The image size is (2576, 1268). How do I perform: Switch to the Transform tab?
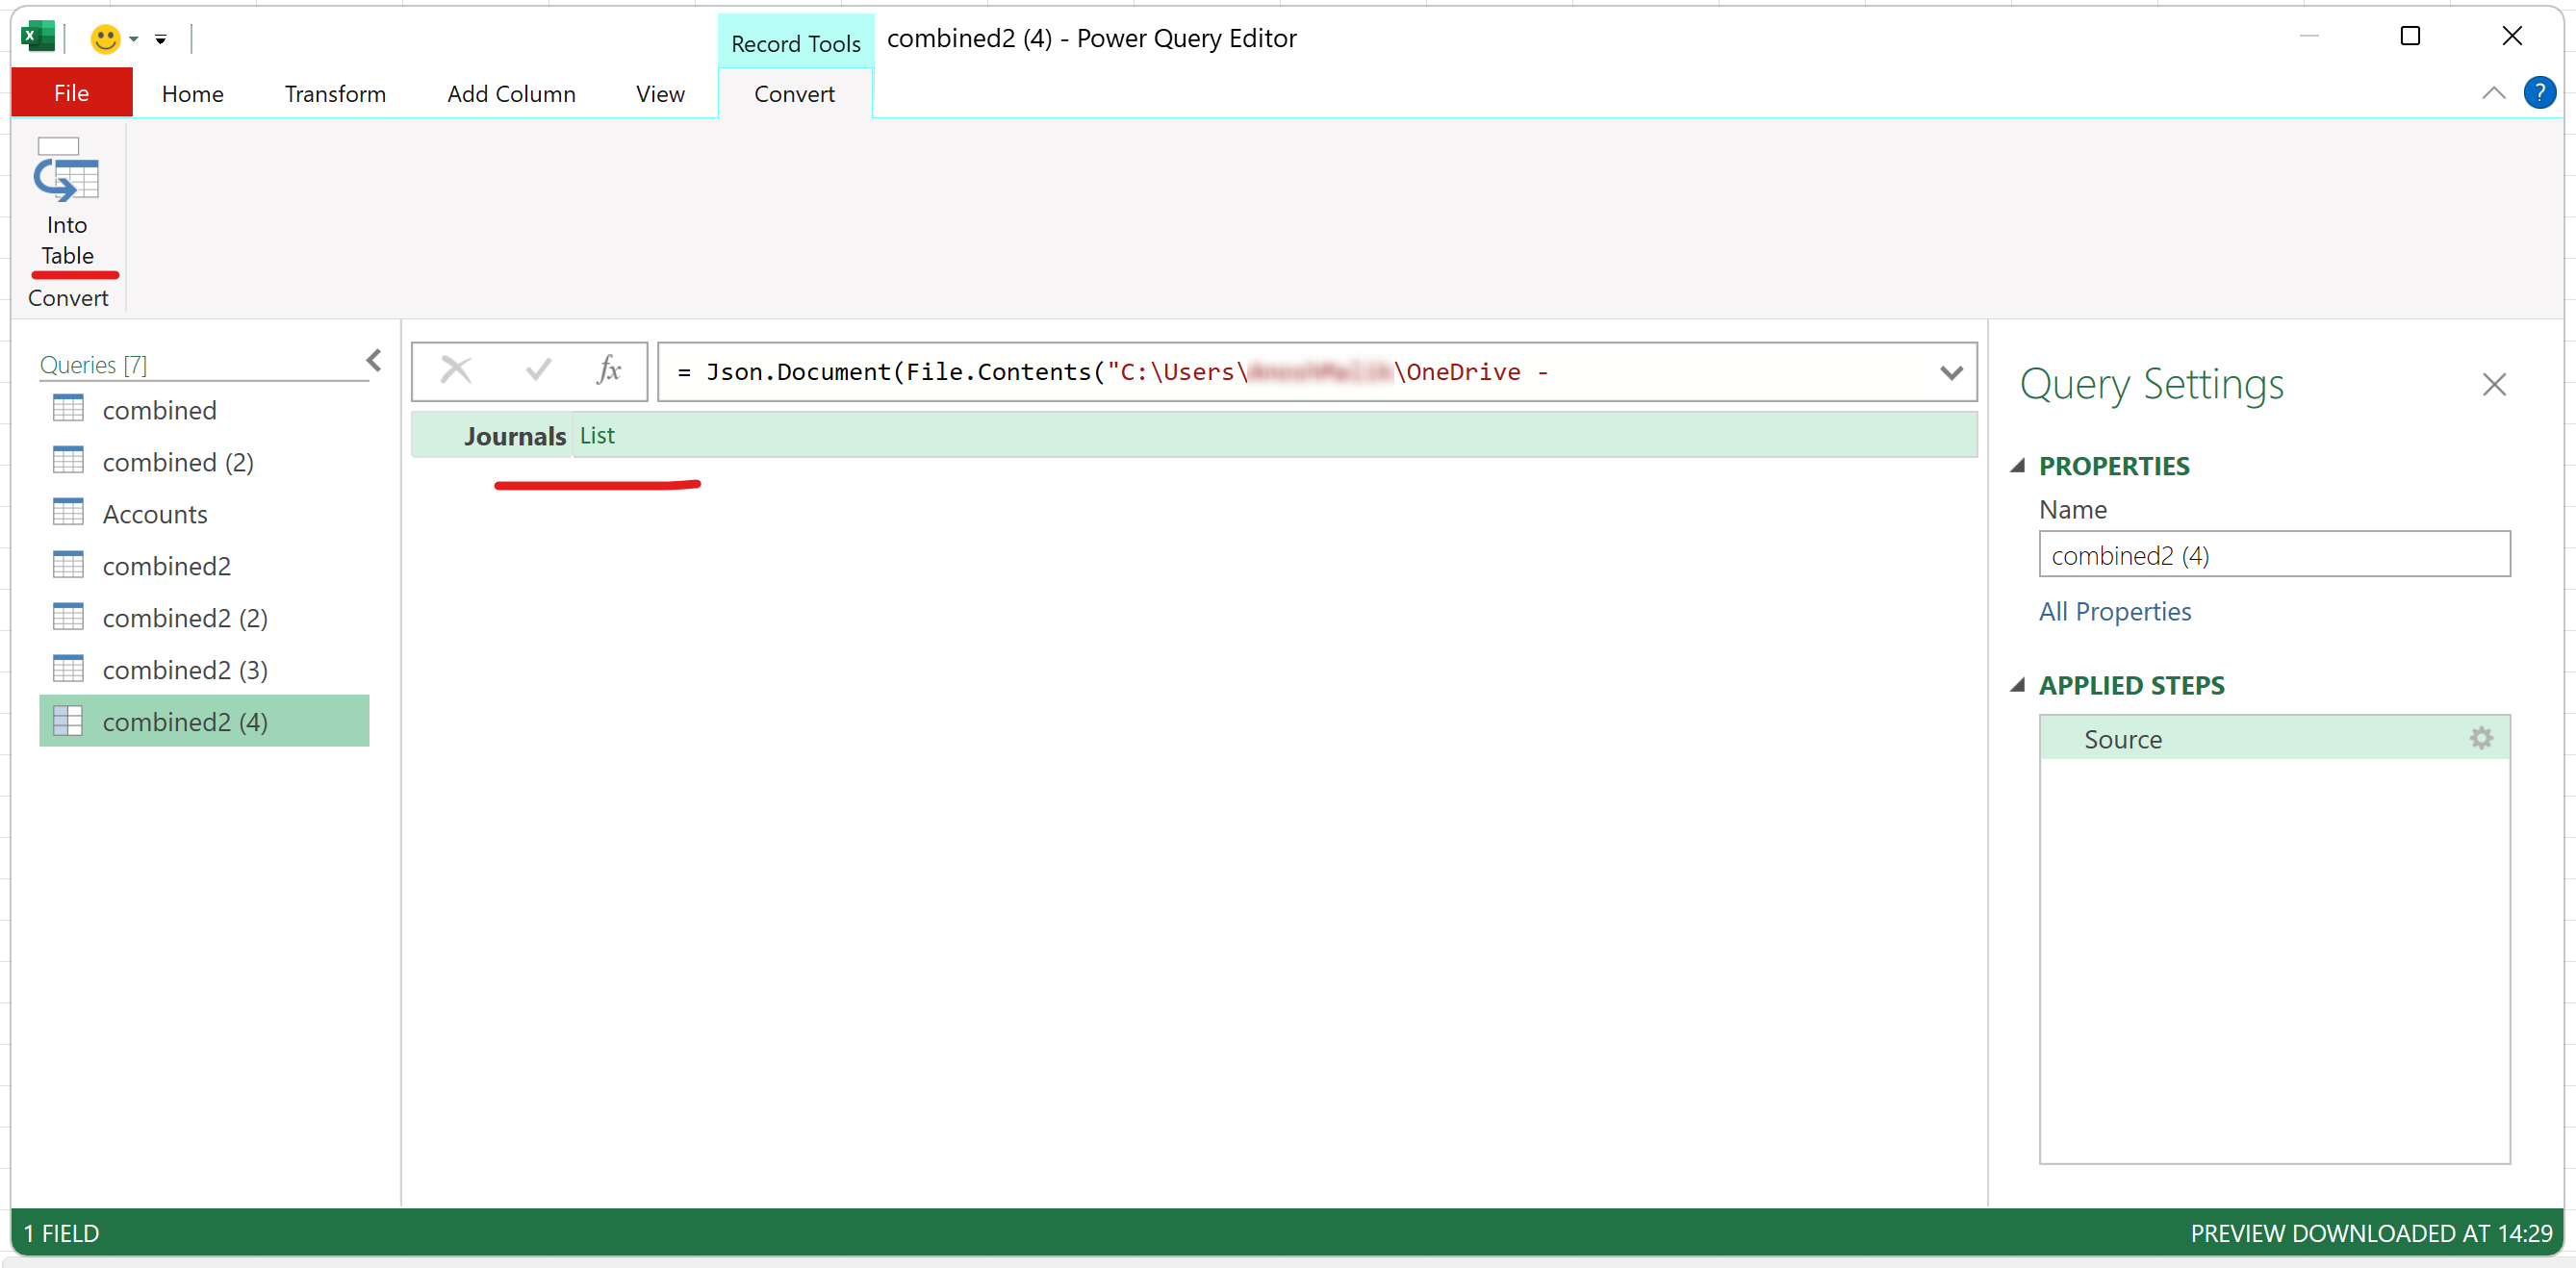pos(335,94)
